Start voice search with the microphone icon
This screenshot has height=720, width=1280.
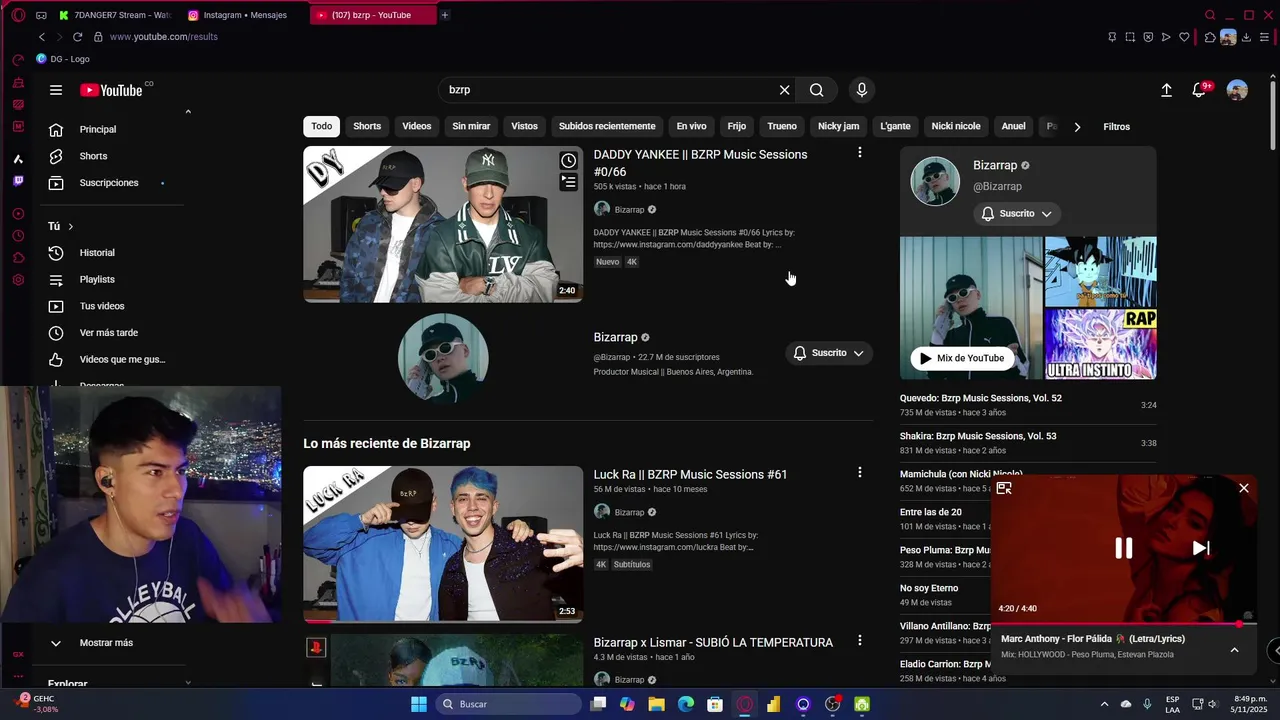(x=862, y=90)
